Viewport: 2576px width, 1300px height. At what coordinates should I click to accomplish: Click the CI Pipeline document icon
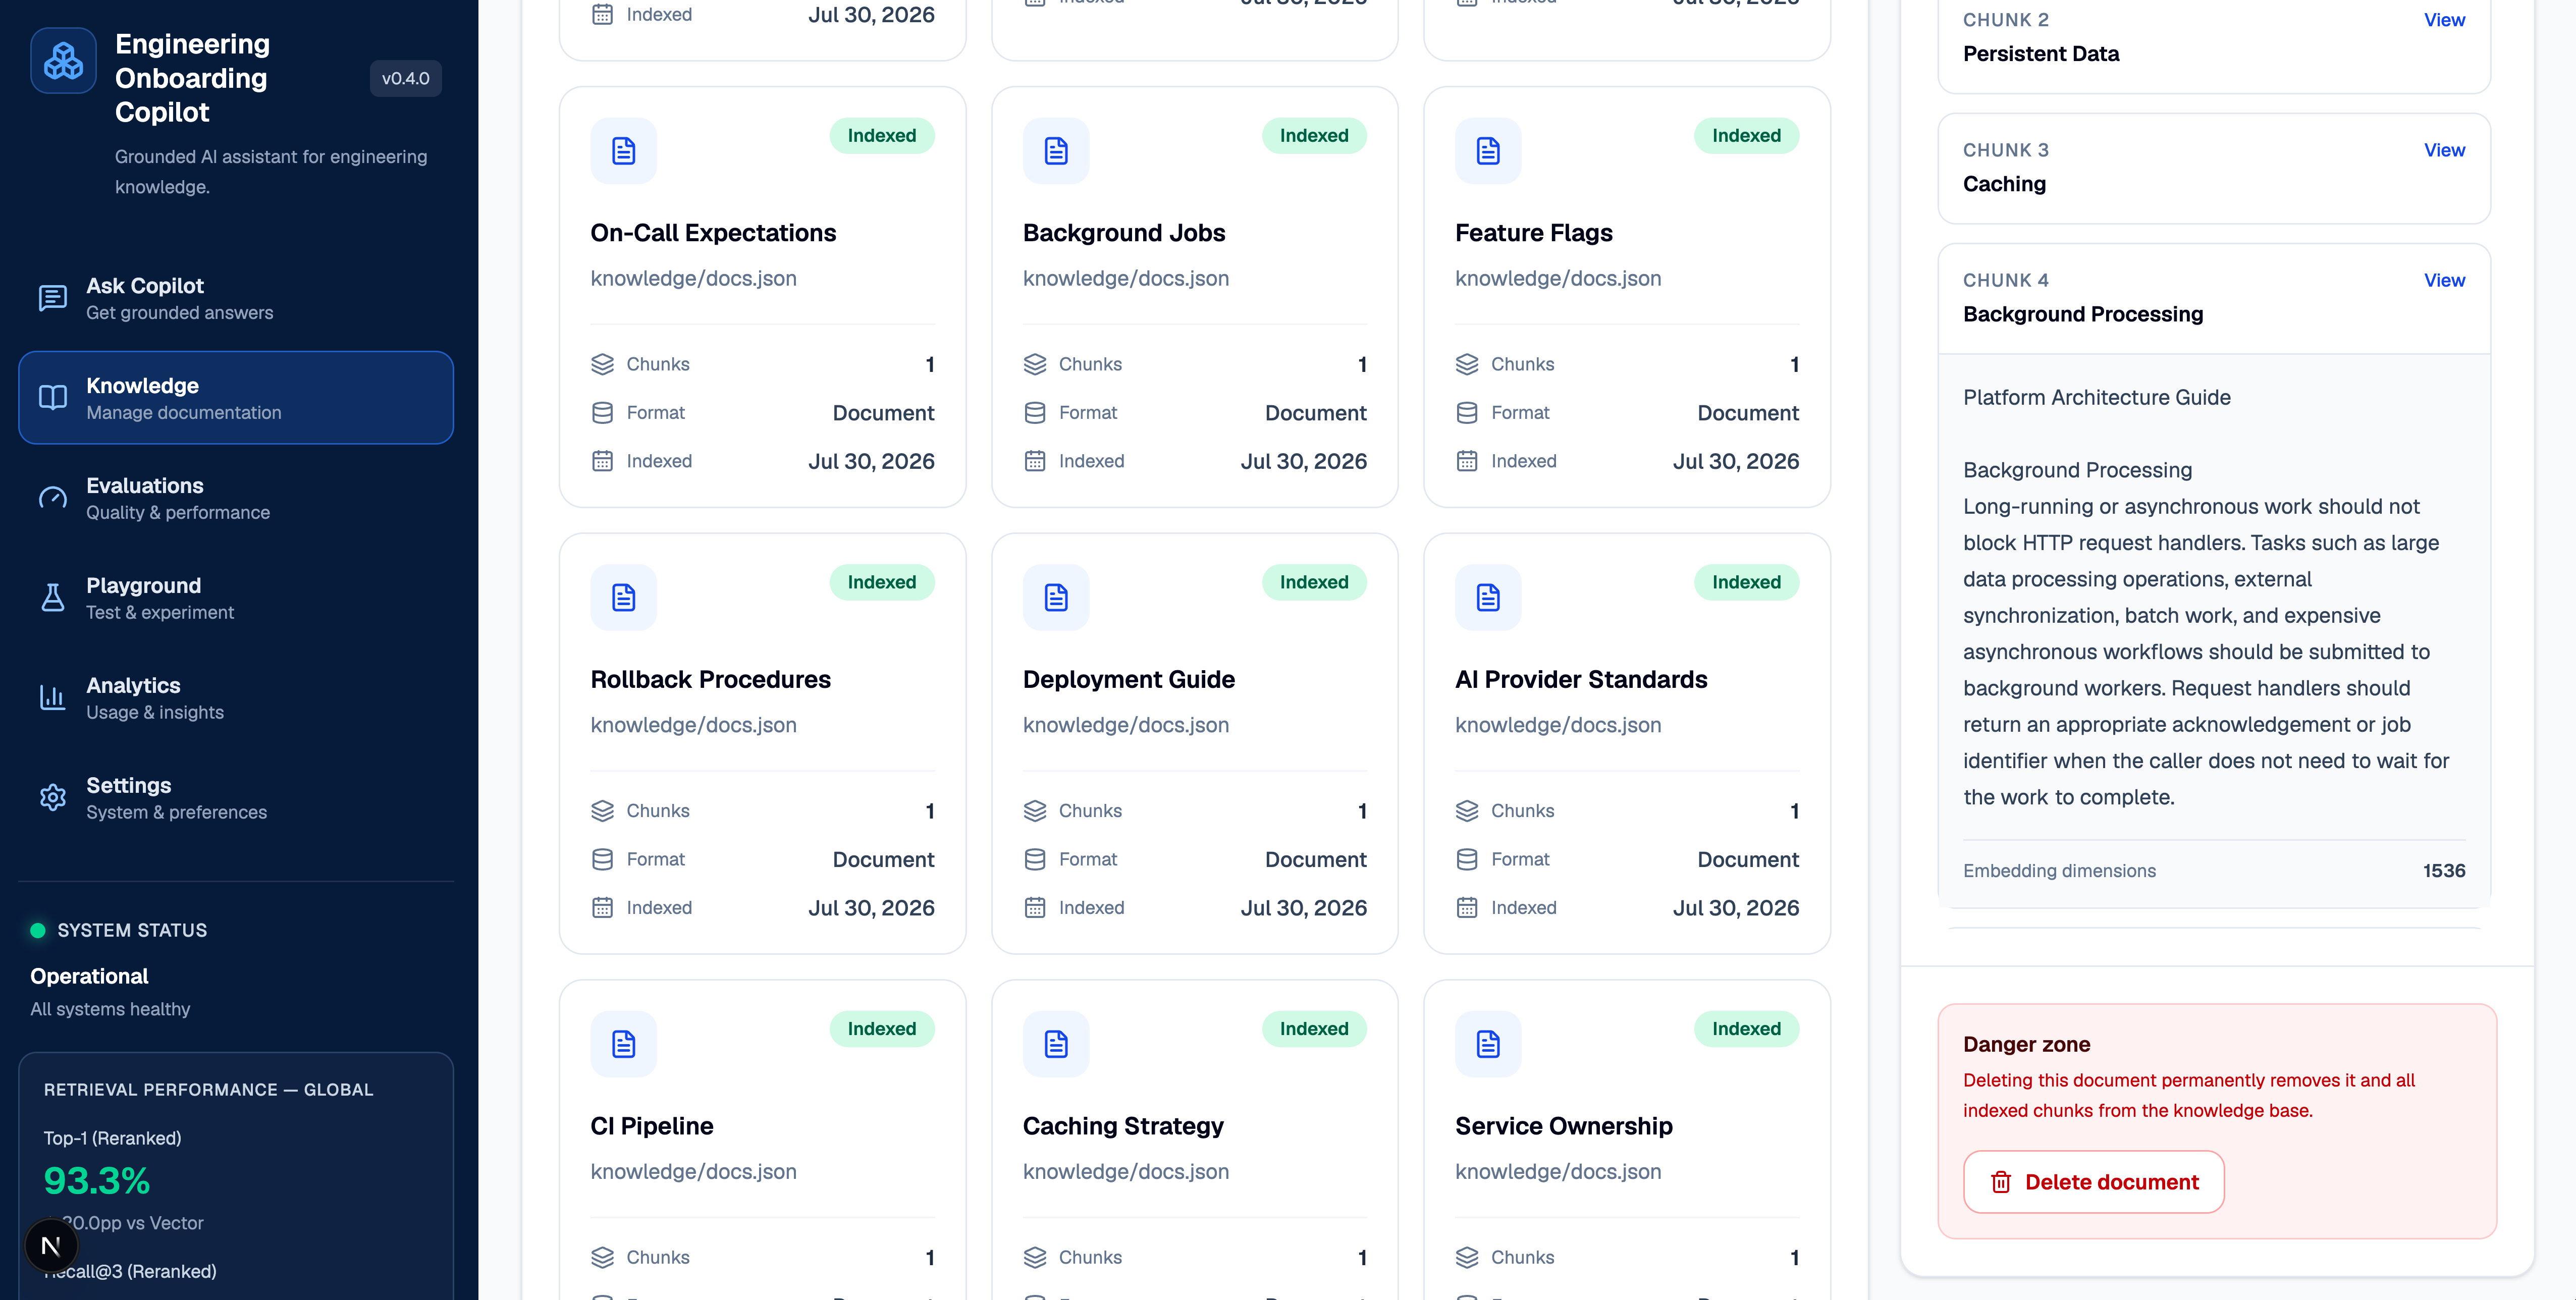point(624,1044)
